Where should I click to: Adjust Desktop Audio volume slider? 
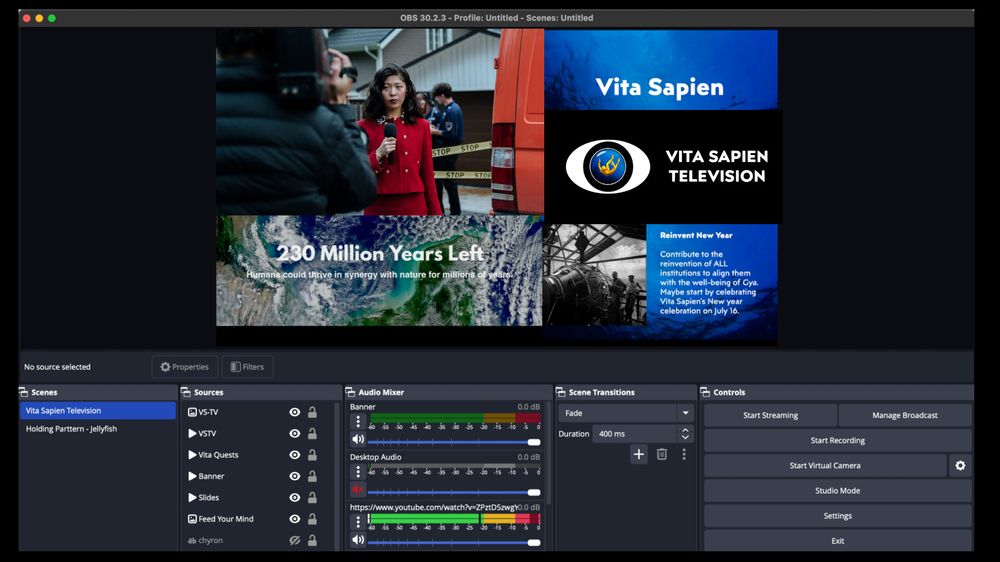[454, 492]
